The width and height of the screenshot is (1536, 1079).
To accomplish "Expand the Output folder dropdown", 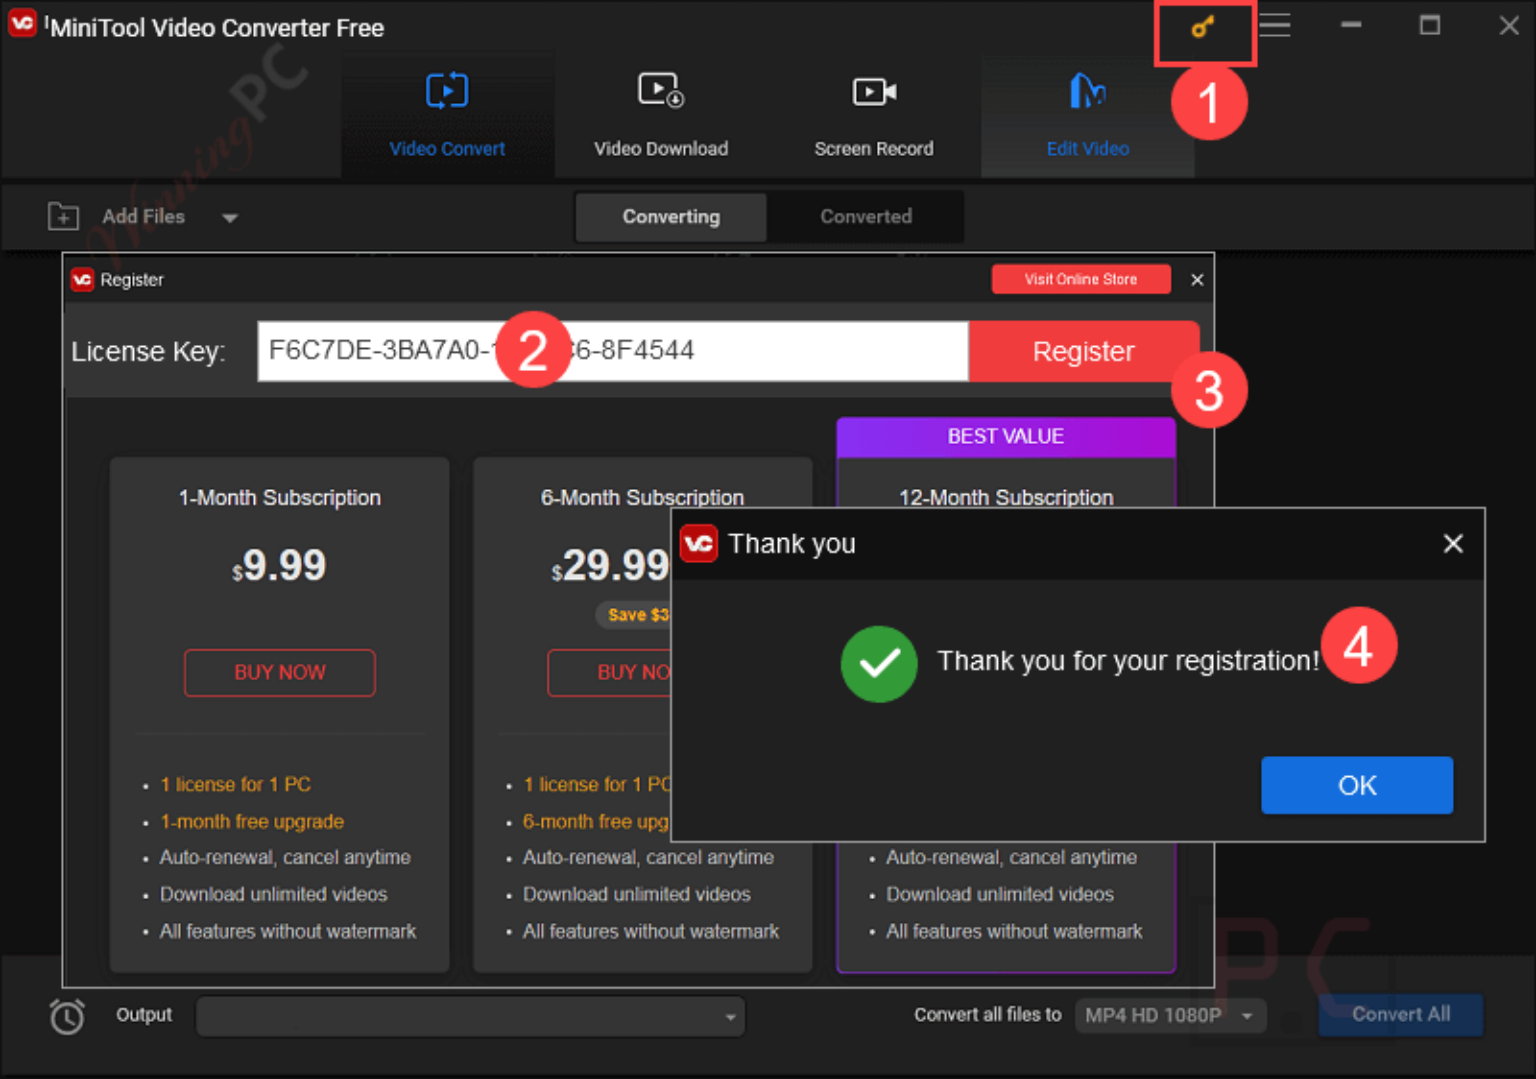I will [728, 1016].
